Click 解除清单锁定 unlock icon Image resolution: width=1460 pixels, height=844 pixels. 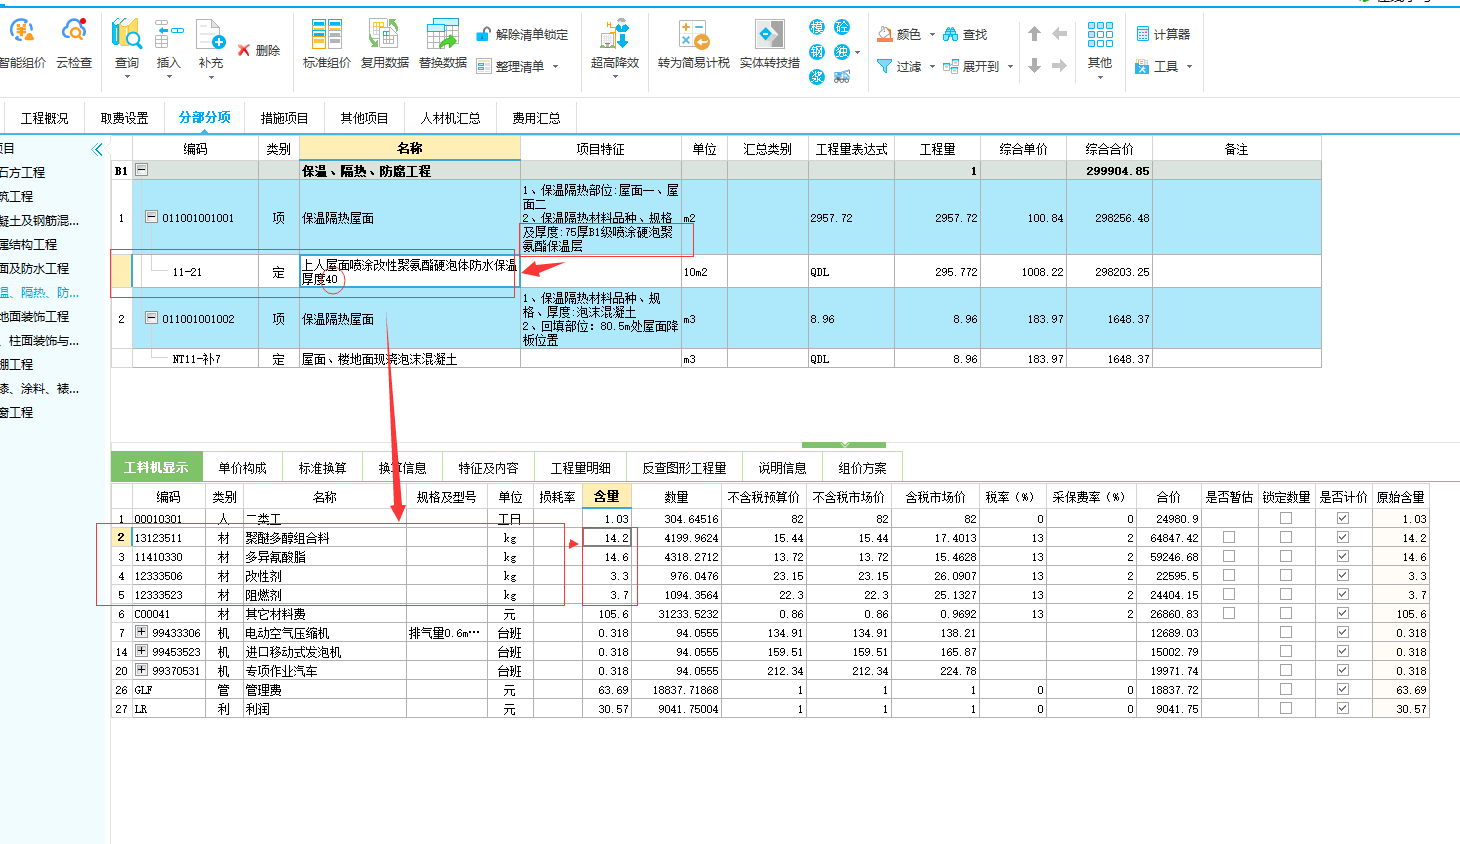[x=483, y=34]
